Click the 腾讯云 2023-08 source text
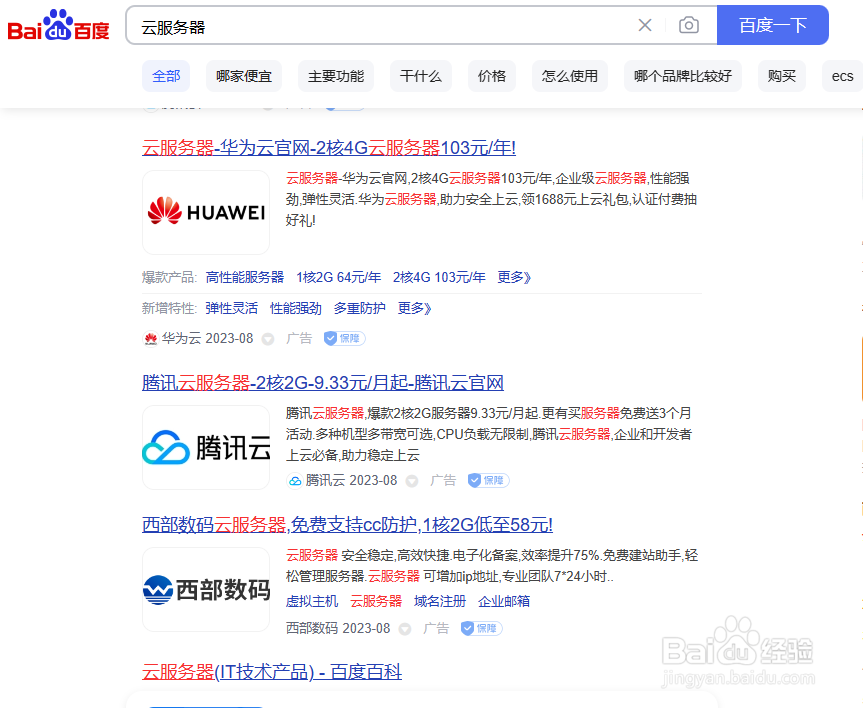 pyautogui.click(x=351, y=481)
